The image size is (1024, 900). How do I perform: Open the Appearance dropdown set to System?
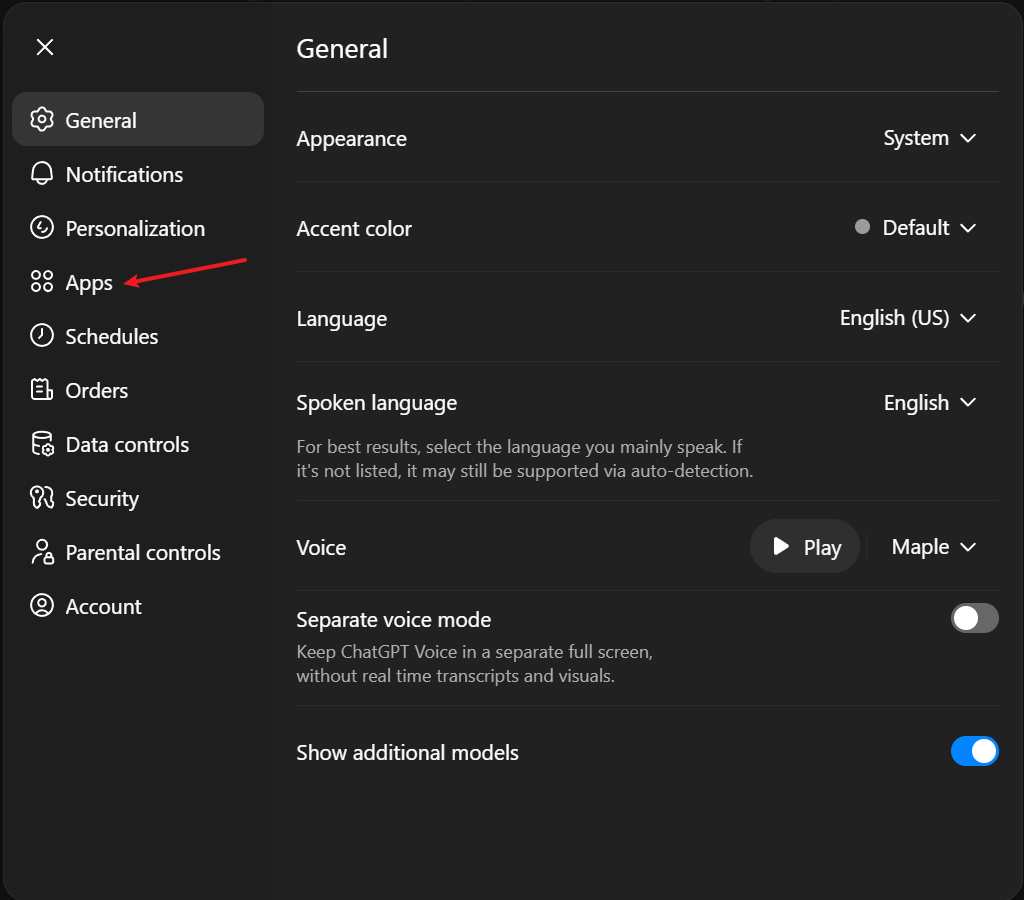pos(929,138)
